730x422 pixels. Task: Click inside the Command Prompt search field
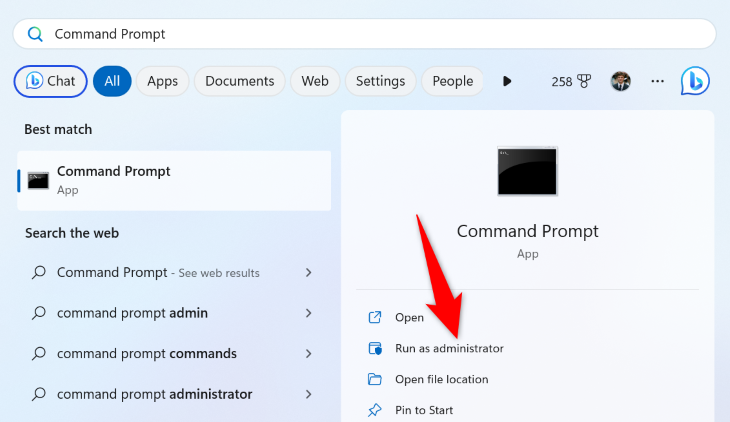pos(380,34)
